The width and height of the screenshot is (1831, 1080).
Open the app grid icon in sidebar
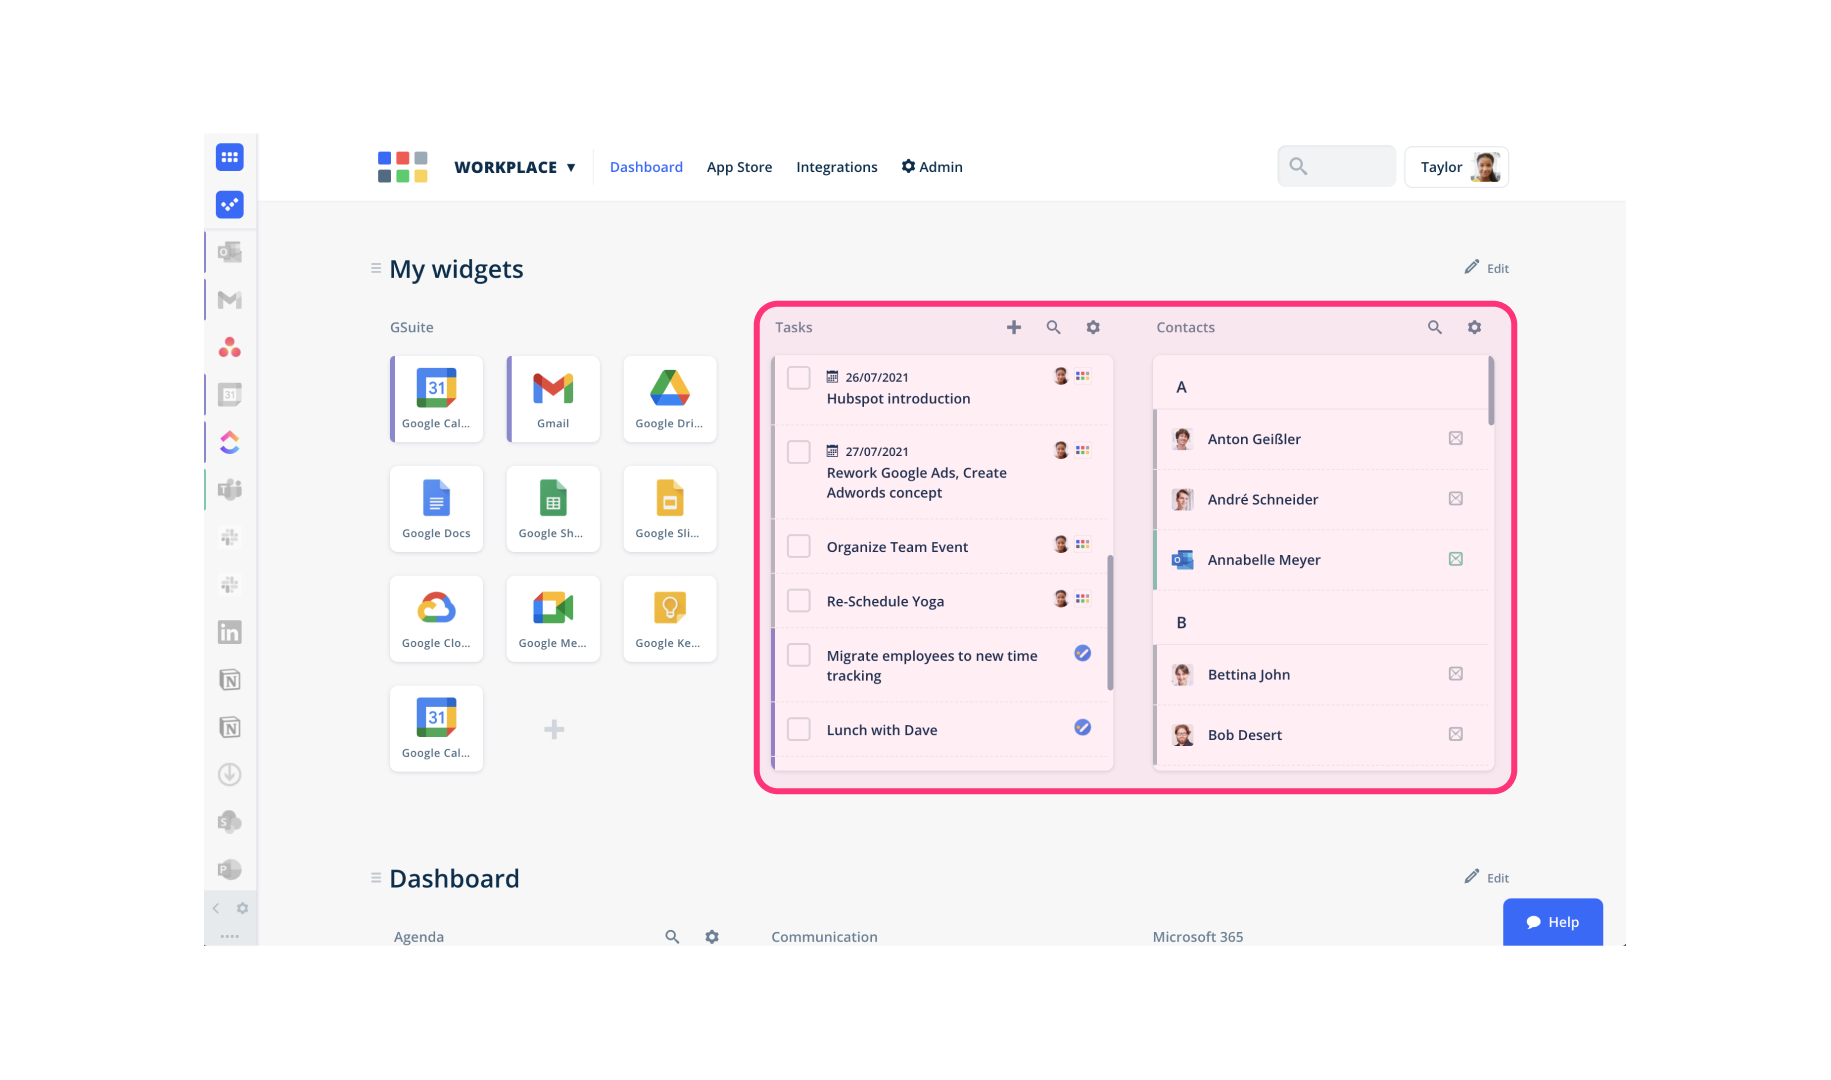coord(229,157)
